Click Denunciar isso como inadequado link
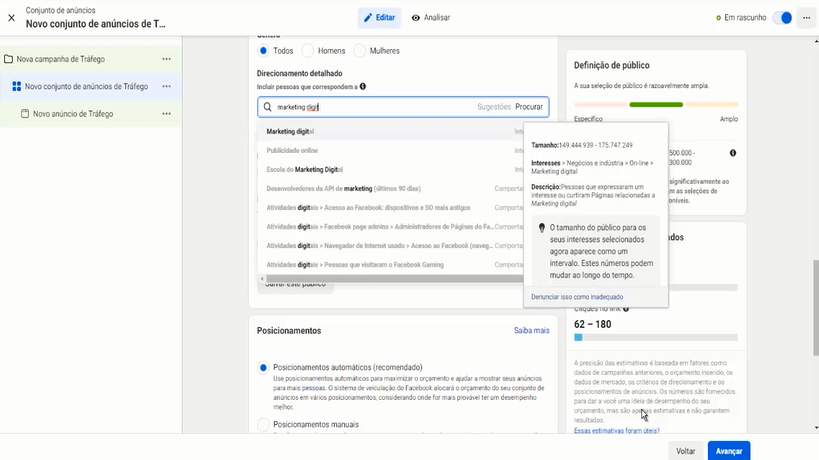 [x=577, y=297]
